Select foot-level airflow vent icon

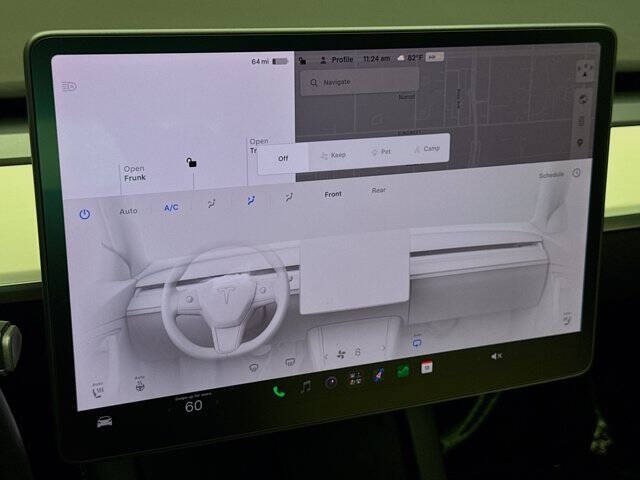[x=289, y=198]
